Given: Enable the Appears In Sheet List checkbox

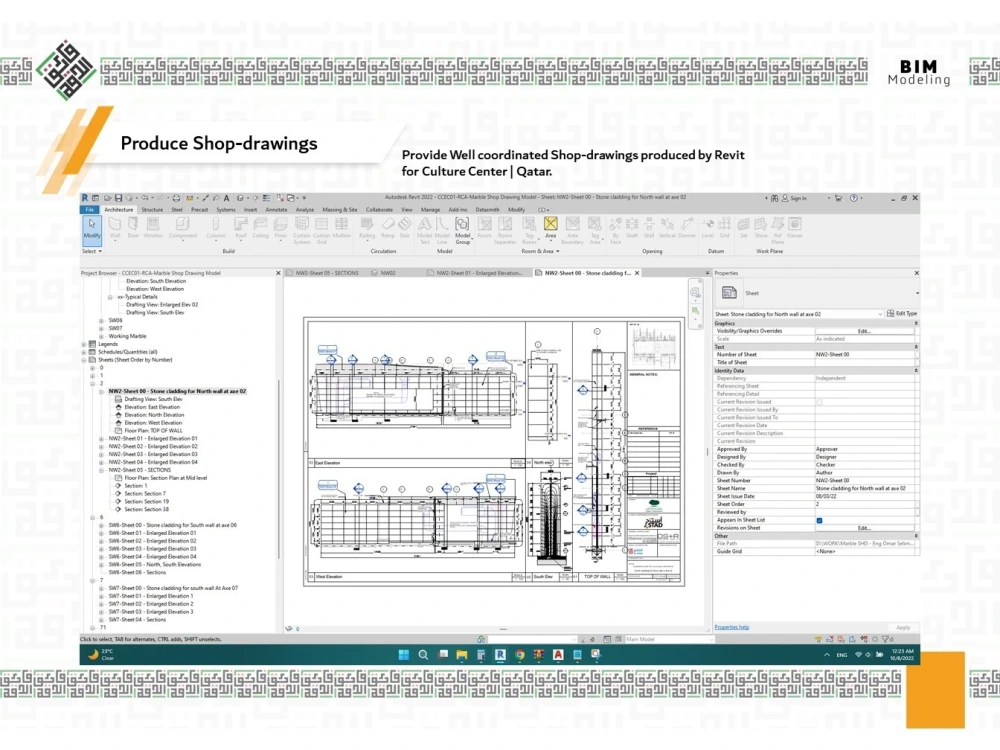Looking at the screenshot, I should pos(819,521).
